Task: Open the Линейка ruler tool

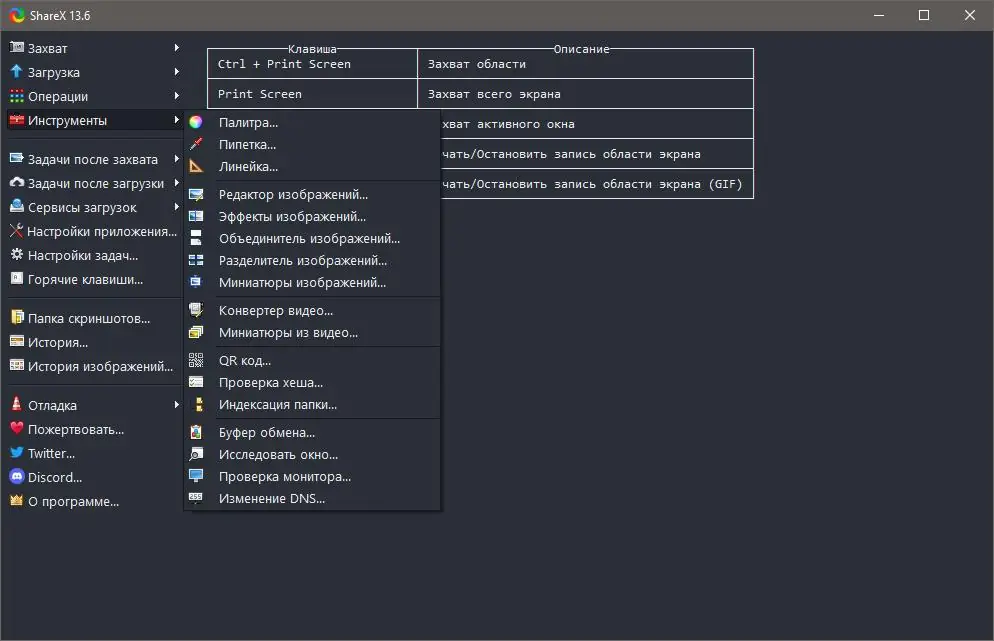Action: point(245,166)
